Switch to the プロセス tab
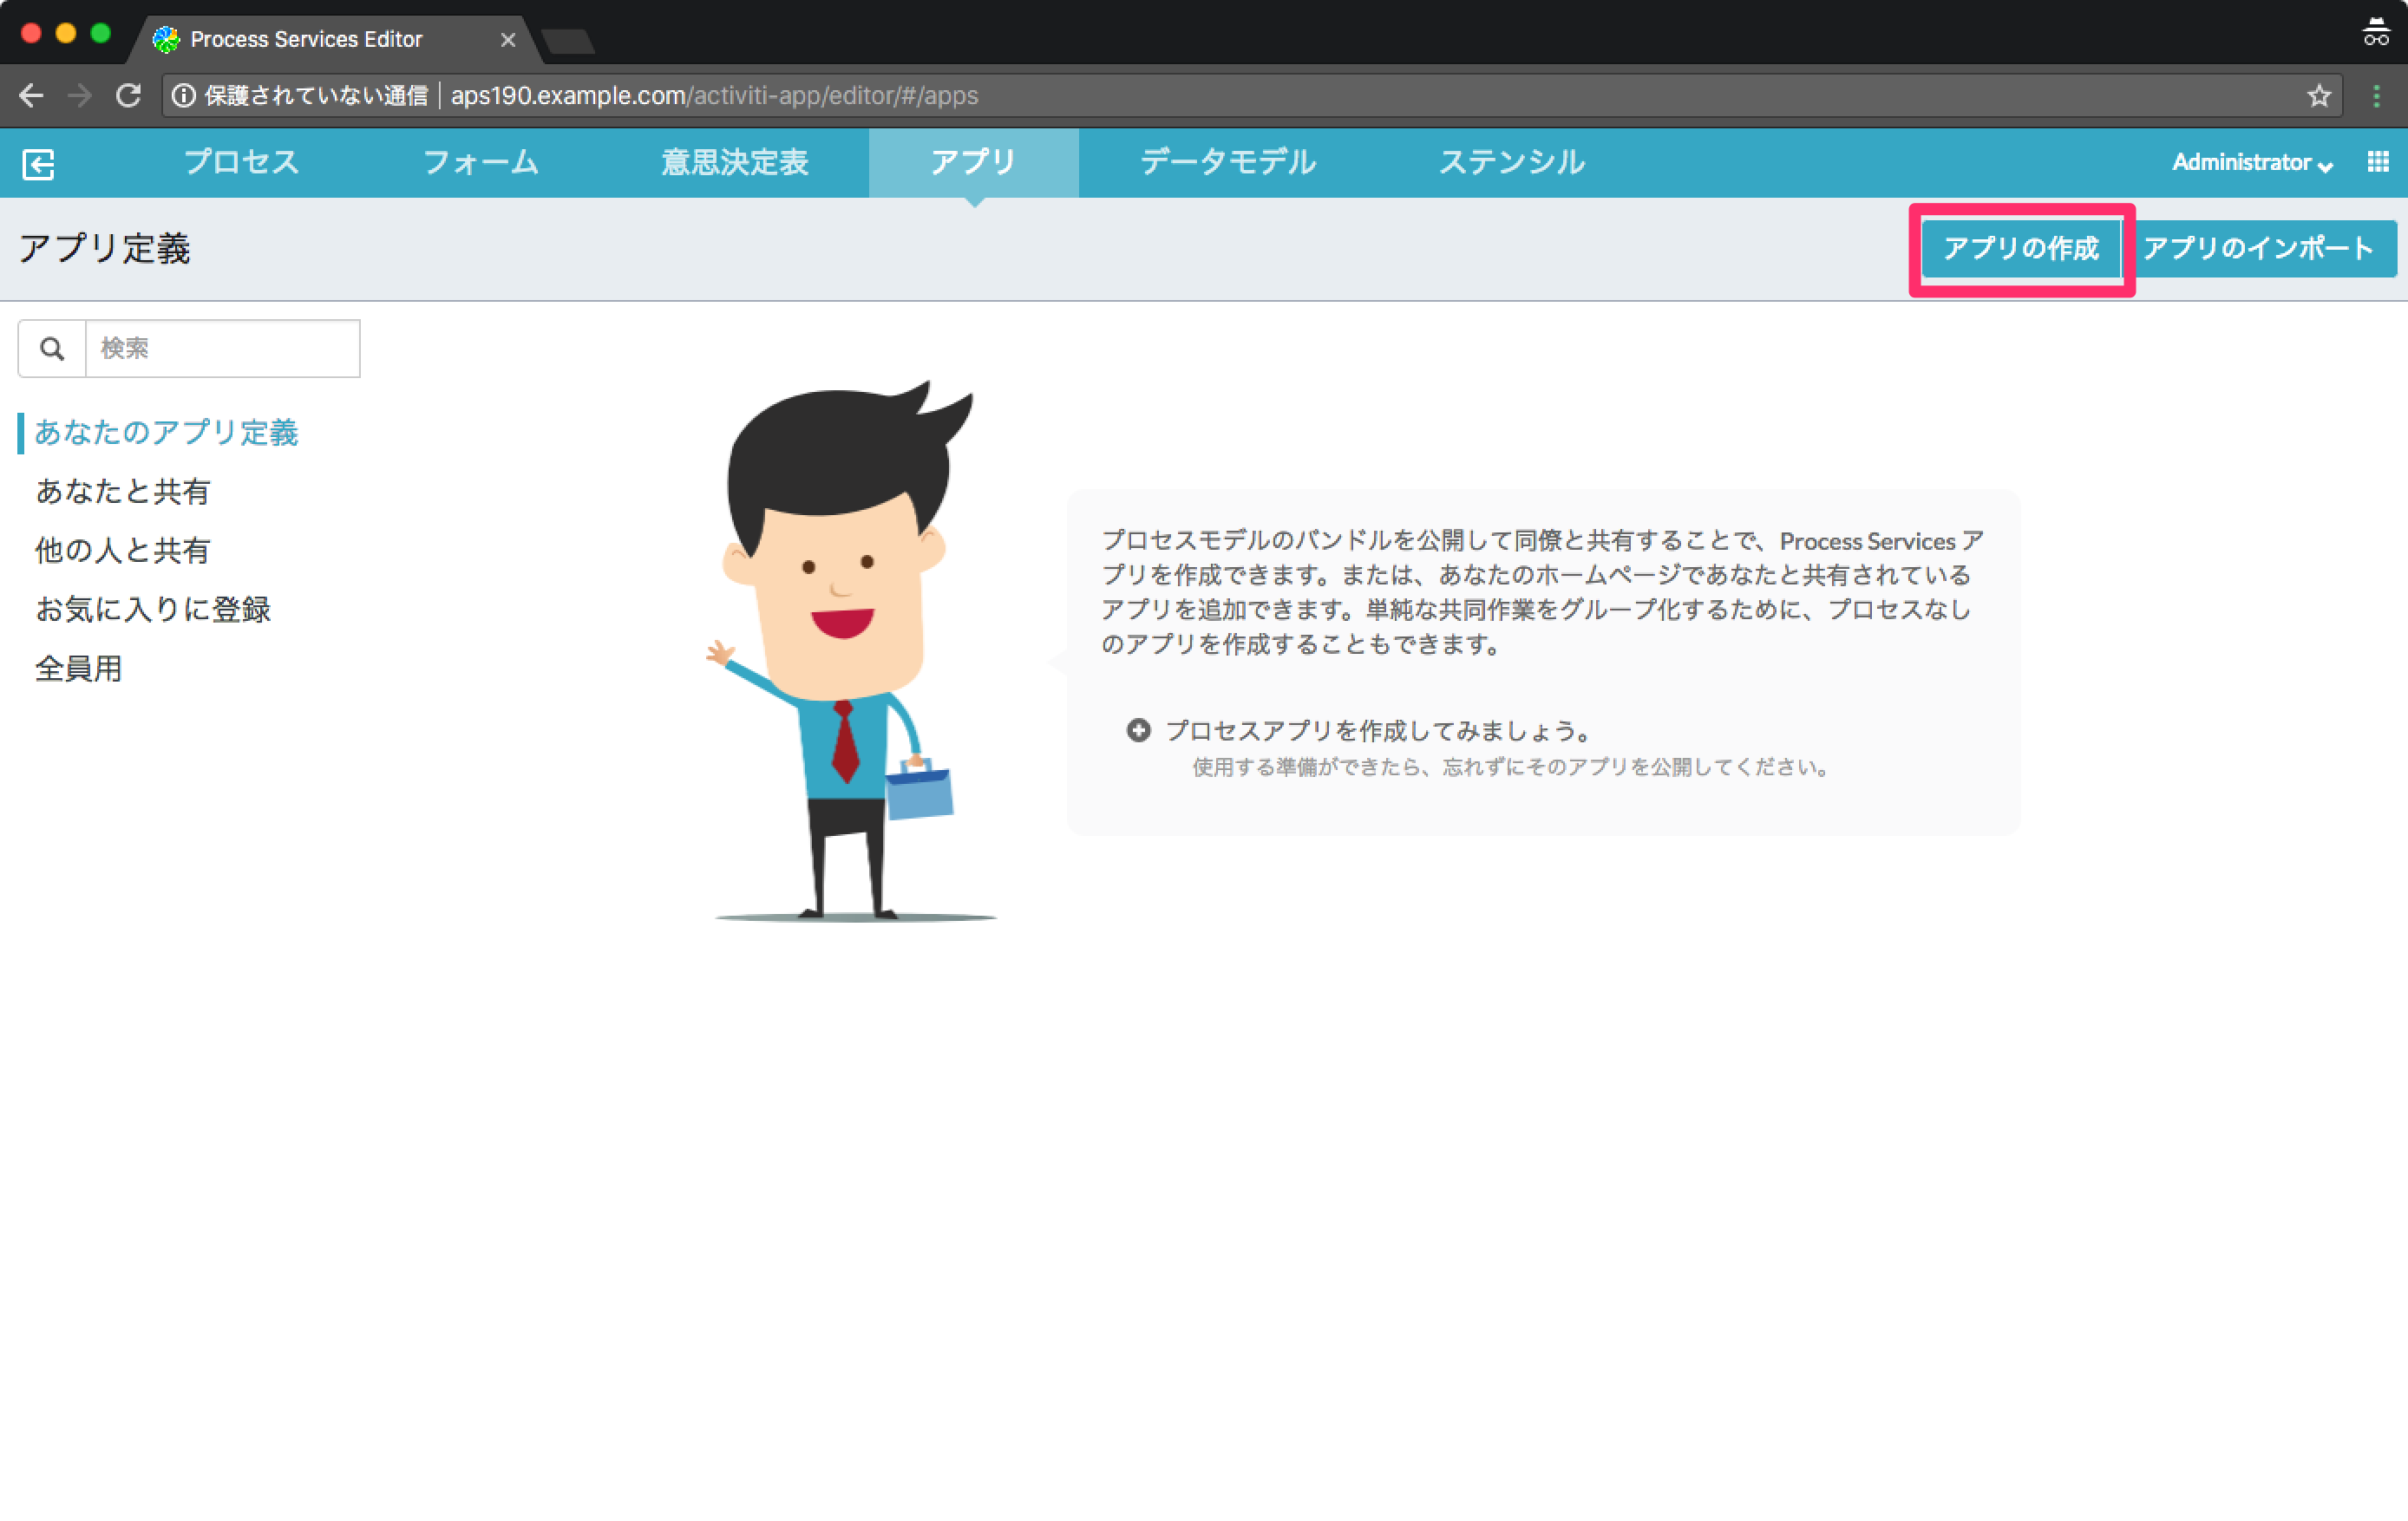2408x1521 pixels. pyautogui.click(x=241, y=162)
